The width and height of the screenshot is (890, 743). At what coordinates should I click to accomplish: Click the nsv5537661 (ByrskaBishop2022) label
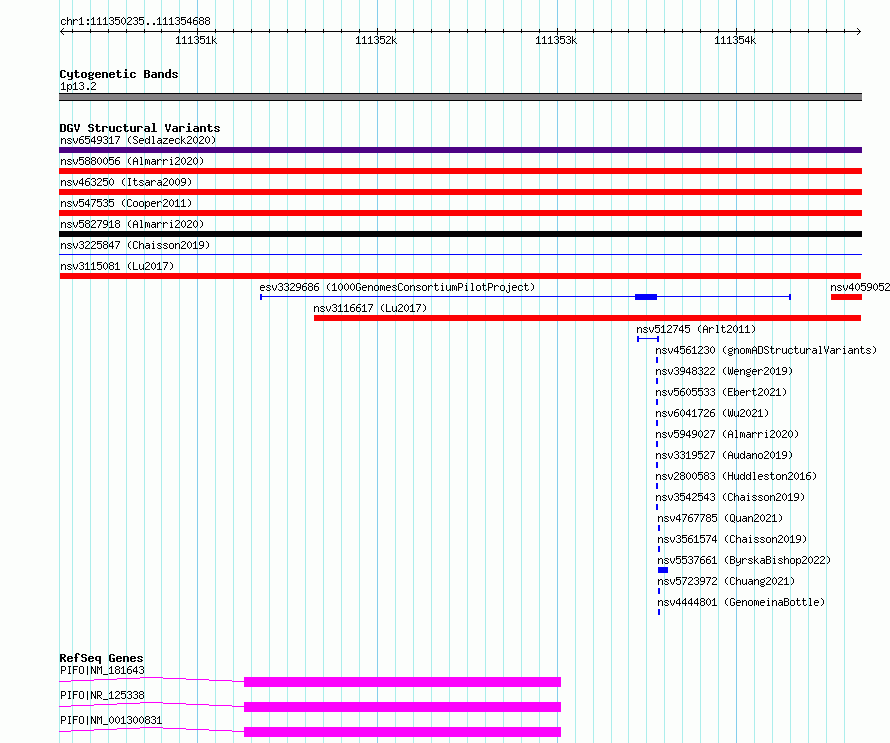(x=744, y=560)
